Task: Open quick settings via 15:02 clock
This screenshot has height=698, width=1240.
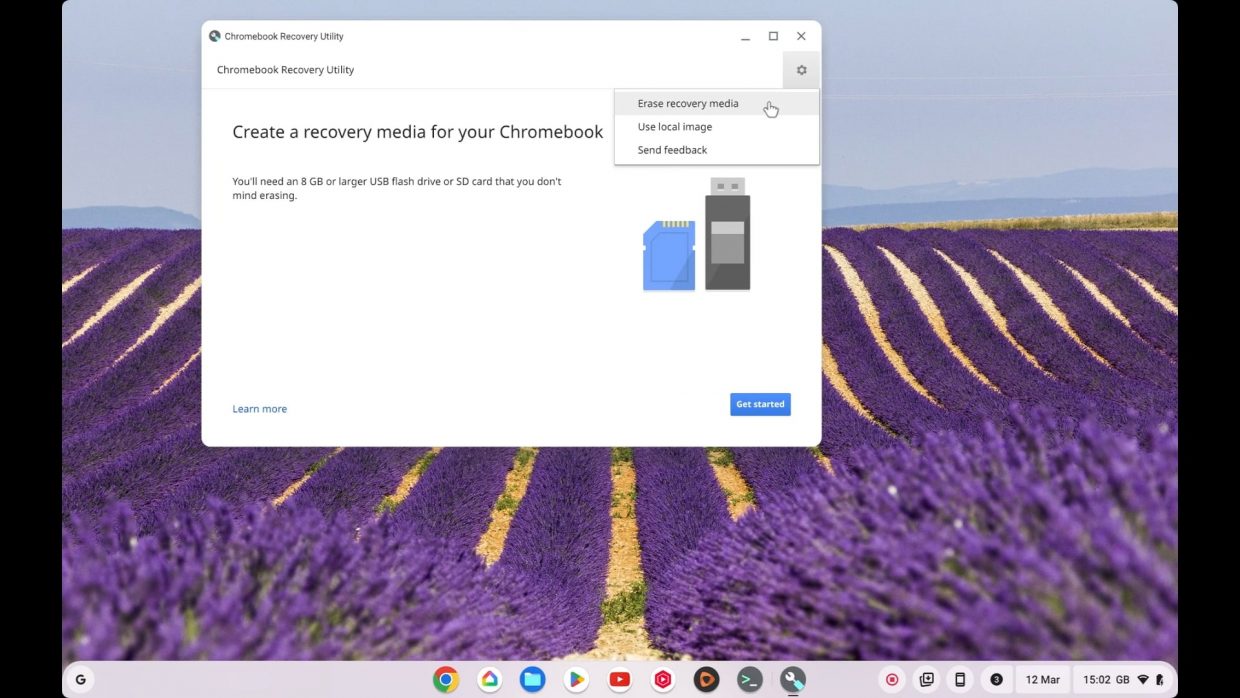Action: [1097, 680]
